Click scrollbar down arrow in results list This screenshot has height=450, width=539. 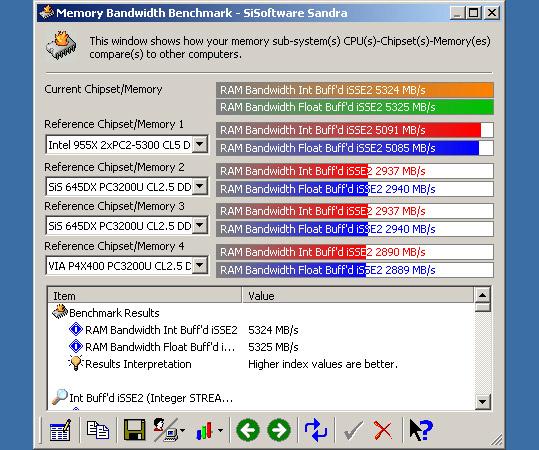pyautogui.click(x=483, y=401)
